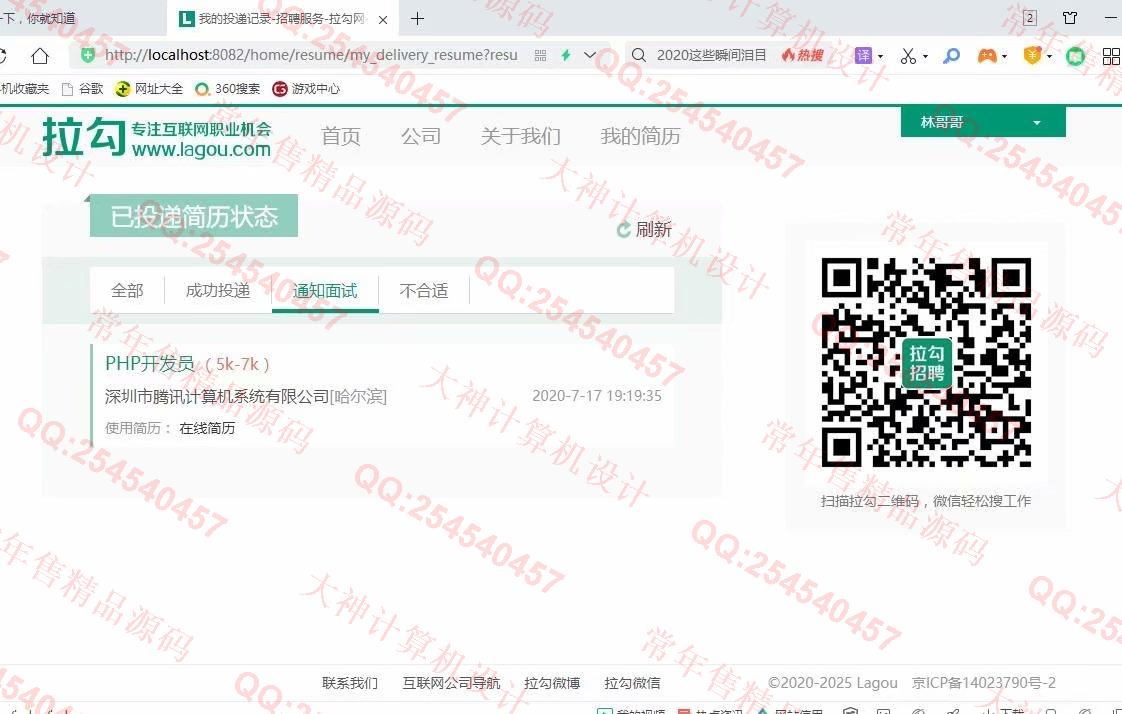
Task: Open the 谷歌 bookmark
Action: pyautogui.click(x=82, y=89)
